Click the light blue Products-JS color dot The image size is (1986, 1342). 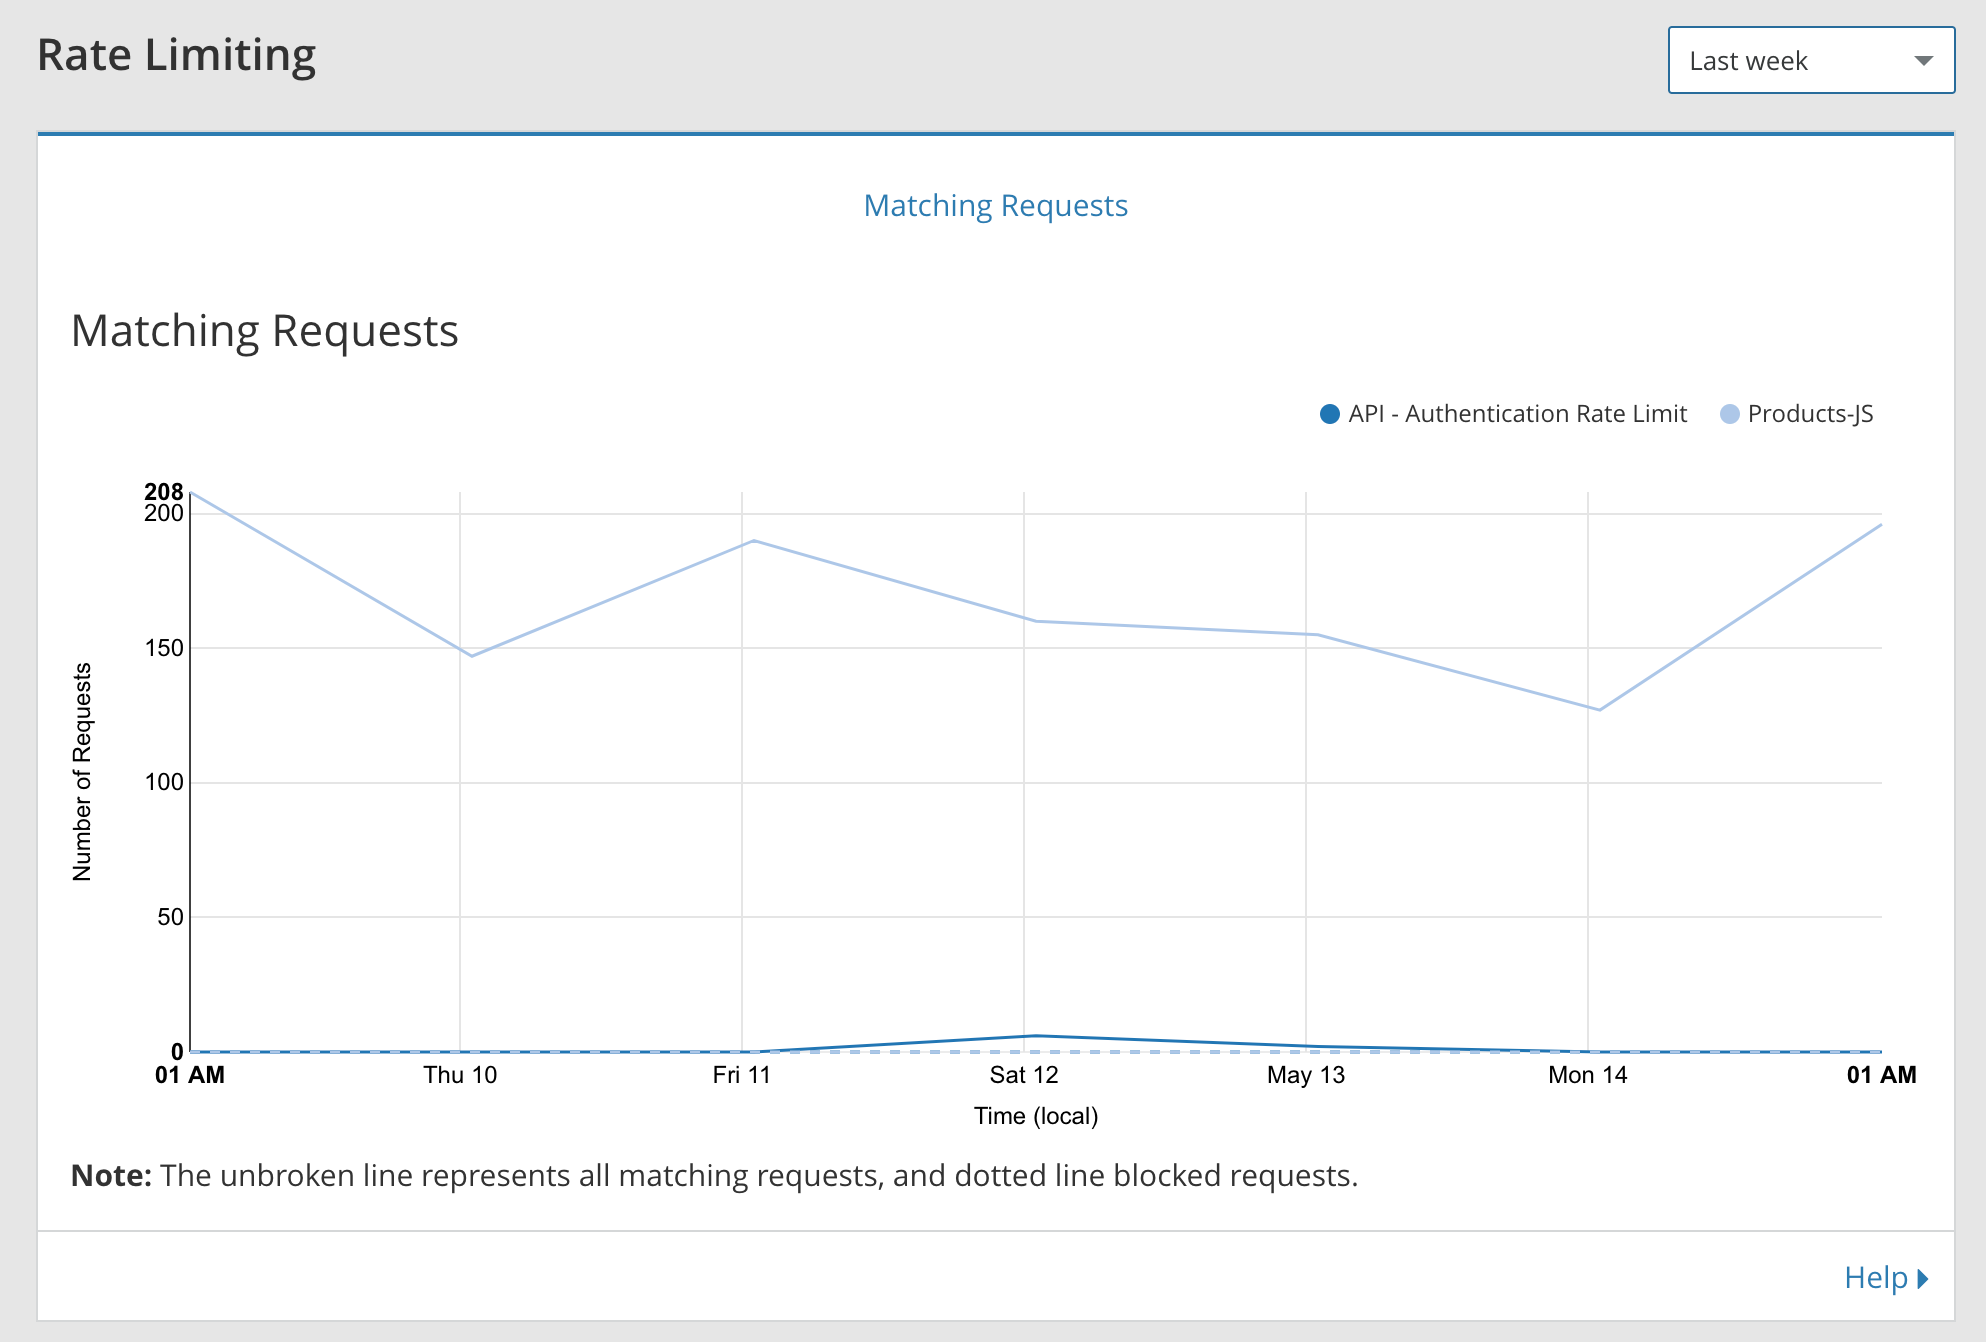tap(1730, 414)
